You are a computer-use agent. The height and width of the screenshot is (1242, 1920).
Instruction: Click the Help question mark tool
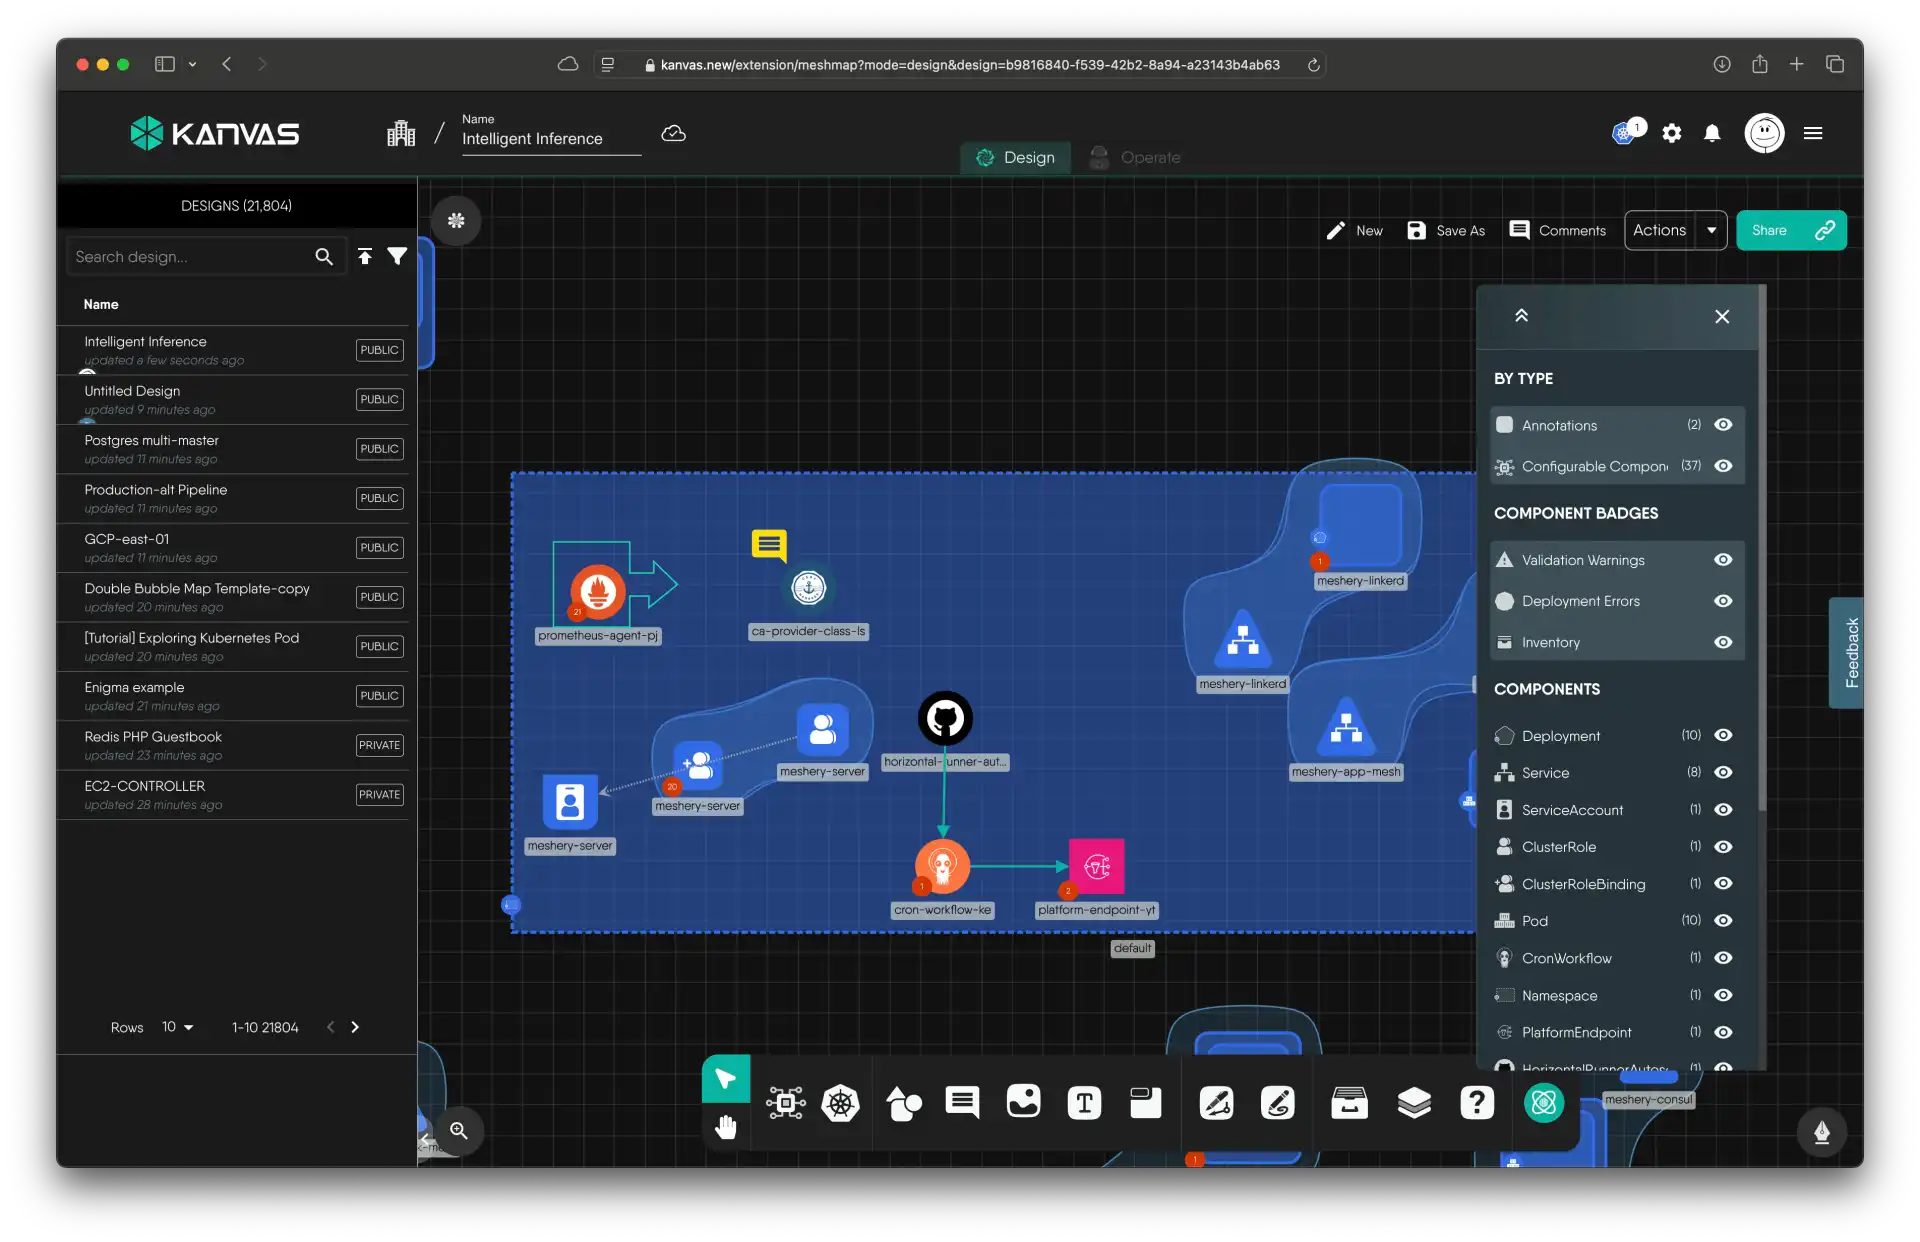pyautogui.click(x=1477, y=1103)
